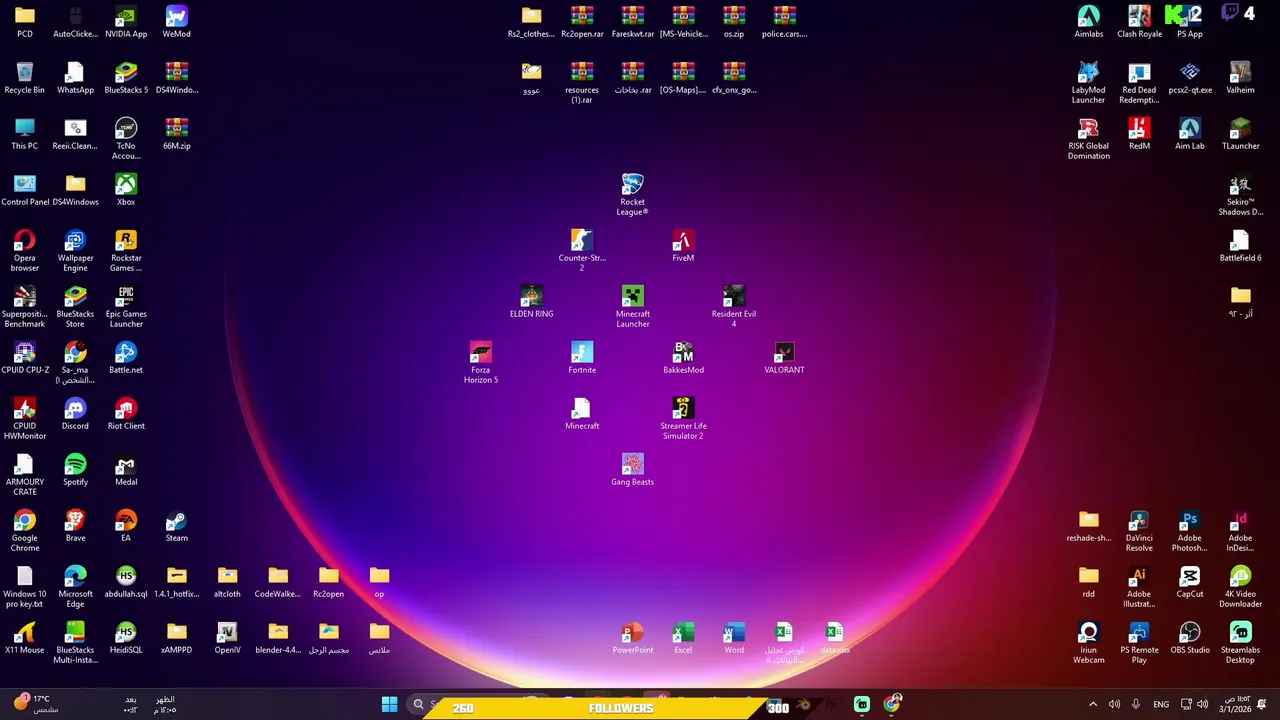Select the Epic Games Launcher icon

click(x=126, y=306)
